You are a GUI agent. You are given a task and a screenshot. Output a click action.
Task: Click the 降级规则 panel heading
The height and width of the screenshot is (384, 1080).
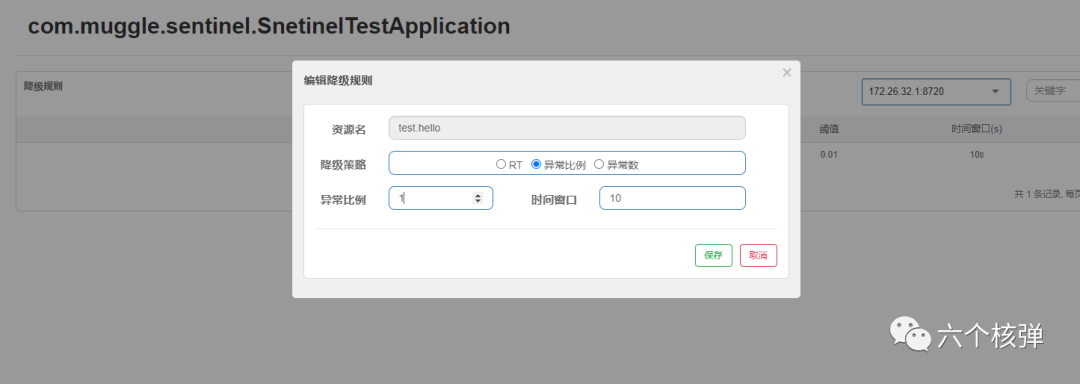coord(43,86)
